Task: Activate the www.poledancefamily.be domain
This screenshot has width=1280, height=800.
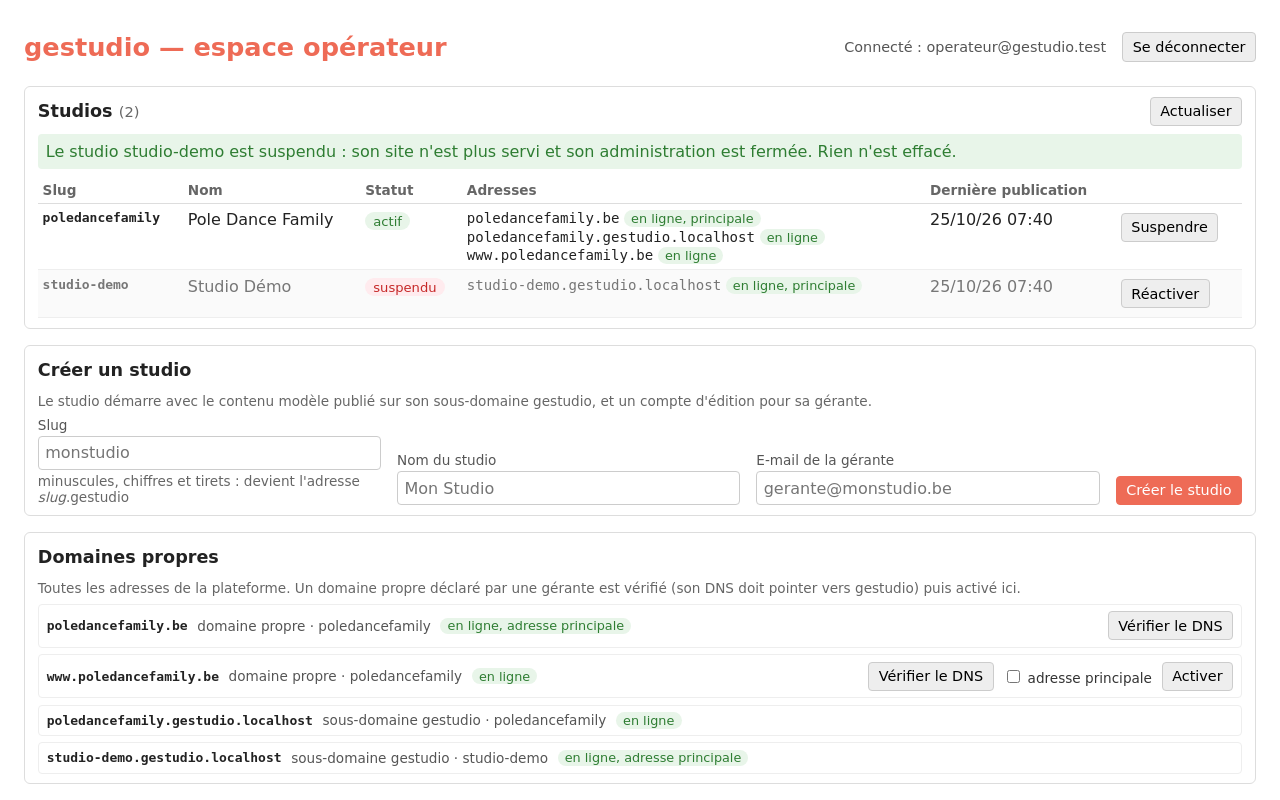Action: pos(1197,676)
